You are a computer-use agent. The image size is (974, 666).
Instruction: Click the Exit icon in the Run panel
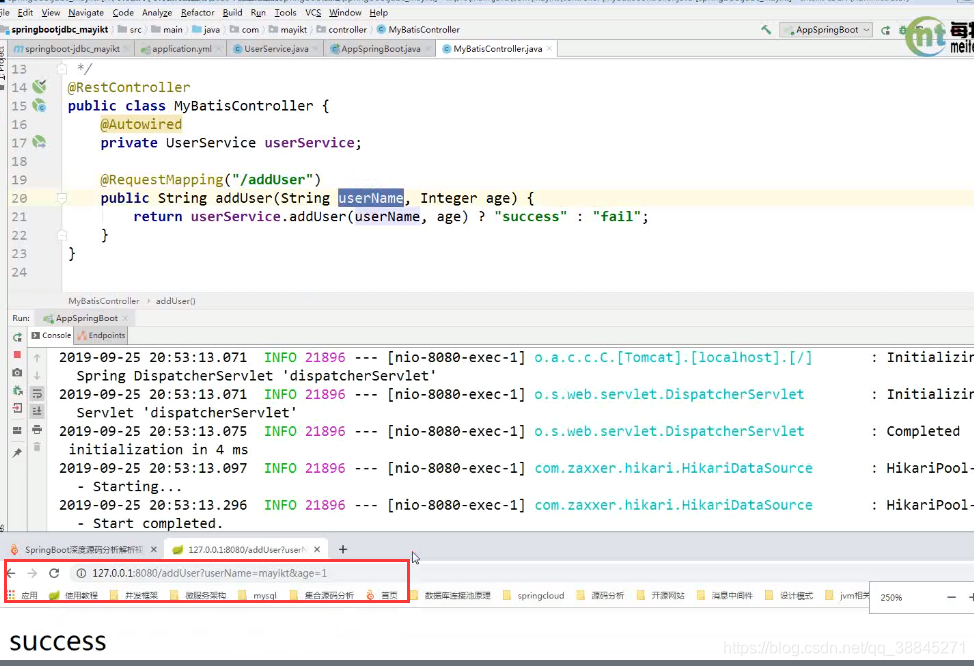[17, 409]
